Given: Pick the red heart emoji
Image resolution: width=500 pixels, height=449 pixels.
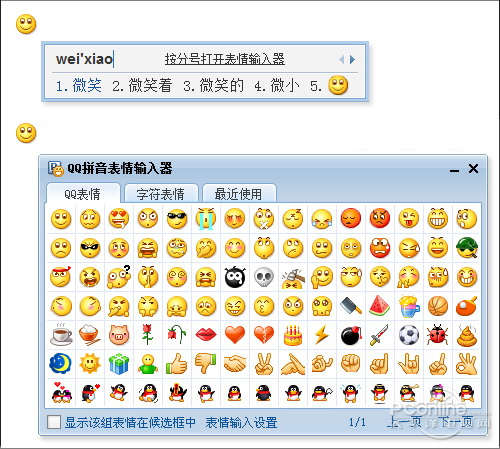Looking at the screenshot, I should (x=235, y=335).
